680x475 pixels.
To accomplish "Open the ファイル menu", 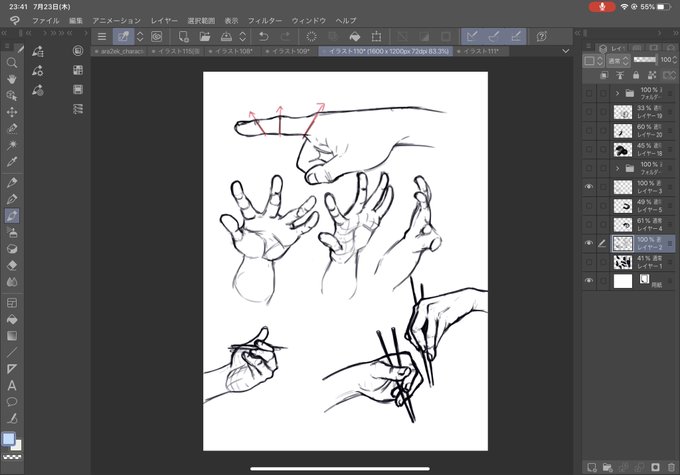I will [x=46, y=20].
